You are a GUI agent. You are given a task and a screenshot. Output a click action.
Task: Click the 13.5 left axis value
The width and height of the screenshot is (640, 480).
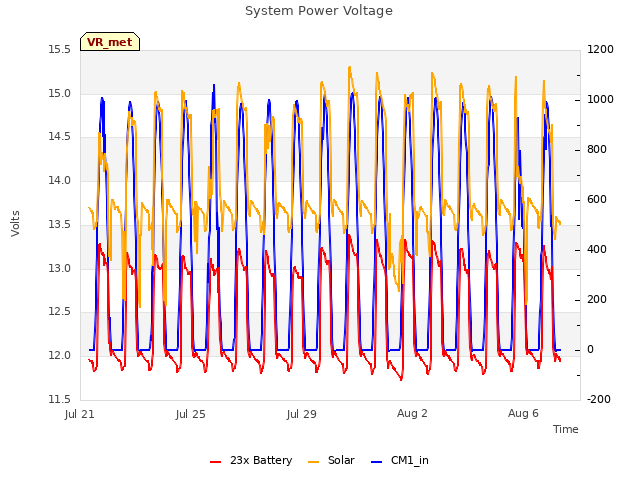[60, 224]
